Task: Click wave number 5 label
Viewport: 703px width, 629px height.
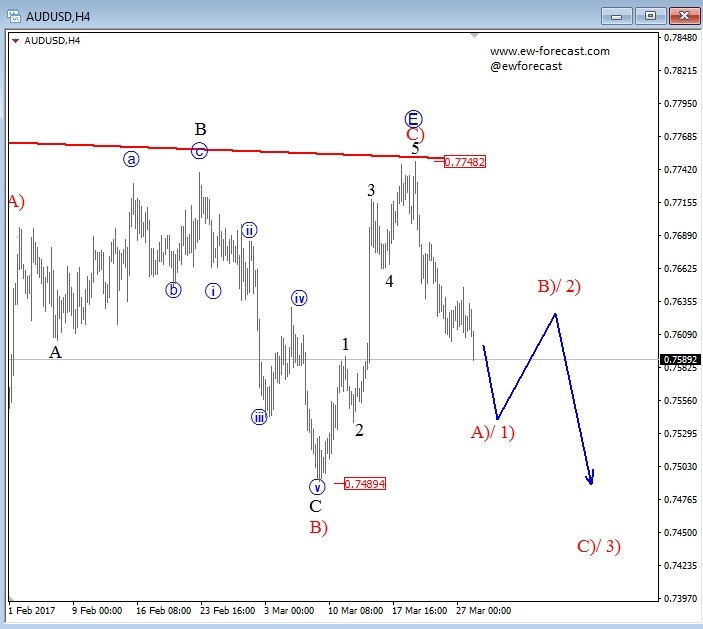Action: coord(416,148)
